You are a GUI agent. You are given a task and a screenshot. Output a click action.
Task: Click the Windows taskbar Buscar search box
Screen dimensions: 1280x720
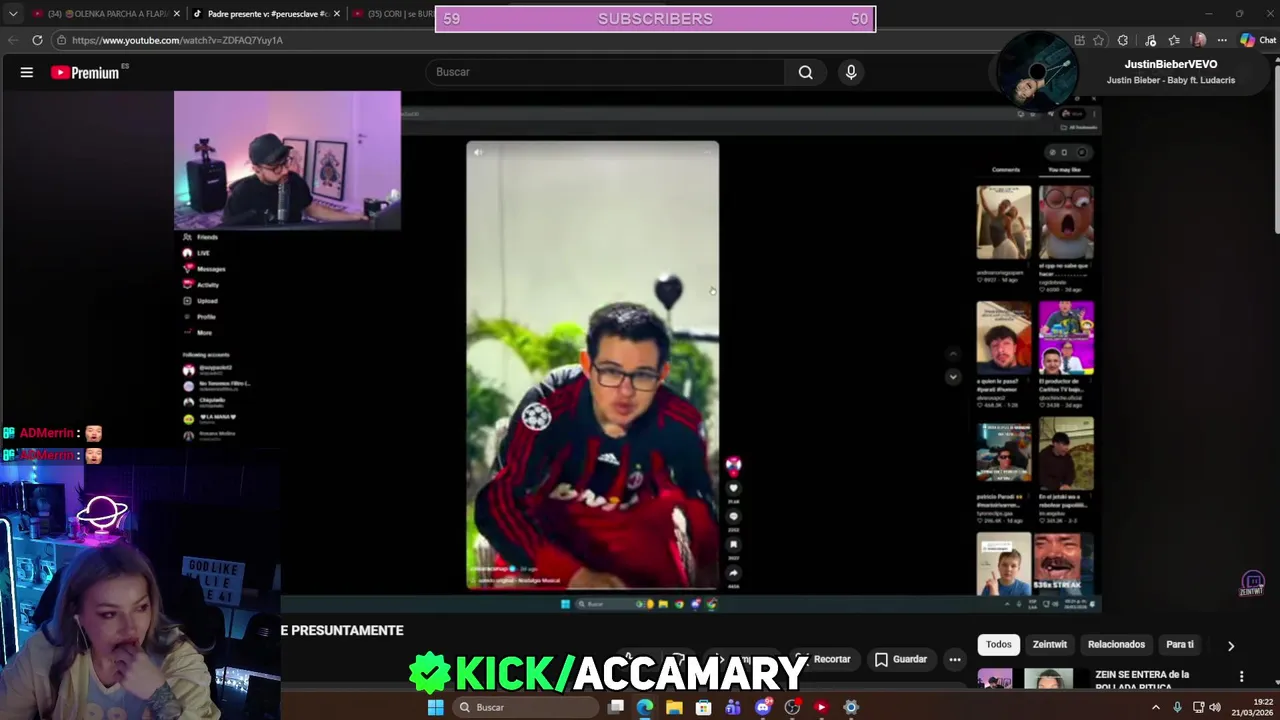click(x=525, y=707)
